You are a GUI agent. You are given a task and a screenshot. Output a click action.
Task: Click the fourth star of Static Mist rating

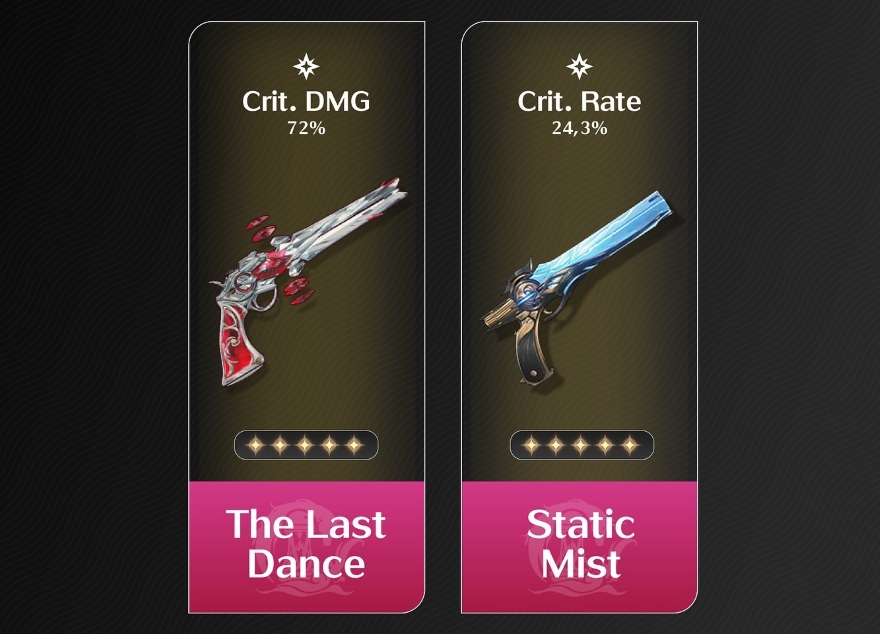click(x=605, y=445)
